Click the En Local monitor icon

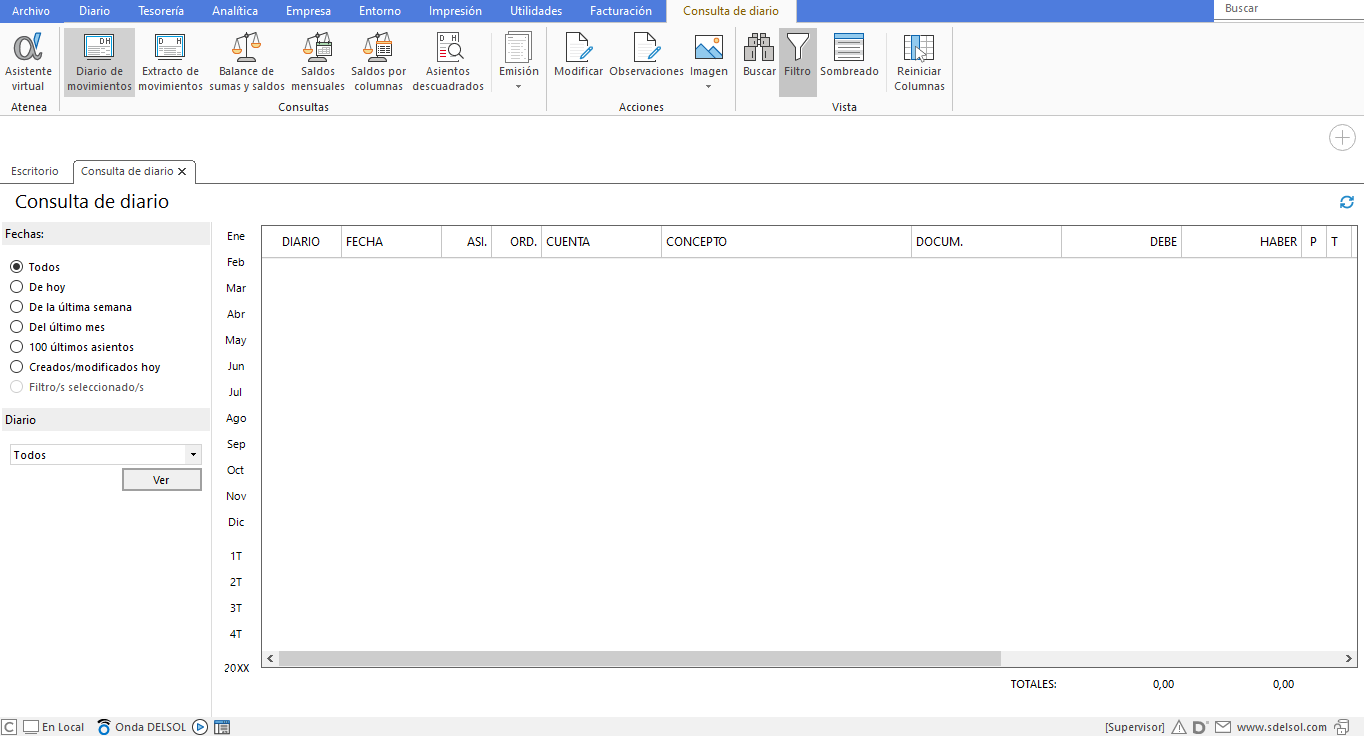pyautogui.click(x=31, y=727)
